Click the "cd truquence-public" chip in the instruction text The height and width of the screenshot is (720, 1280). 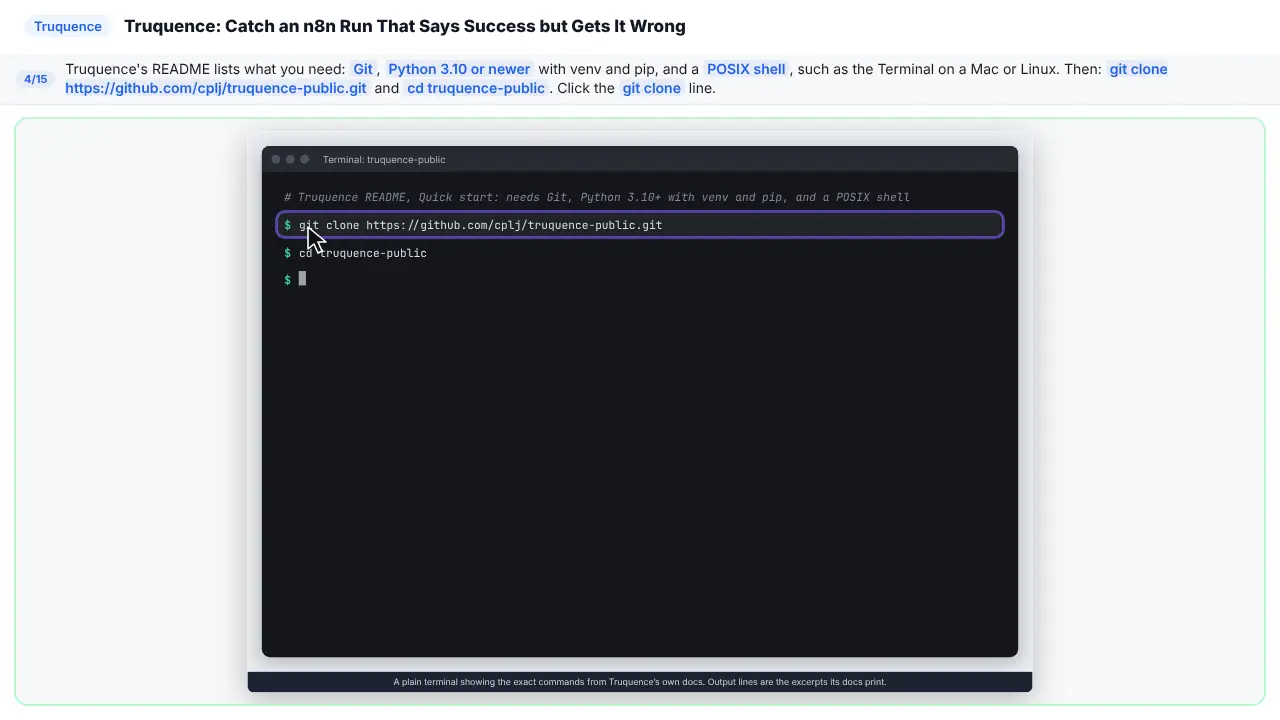click(x=476, y=88)
